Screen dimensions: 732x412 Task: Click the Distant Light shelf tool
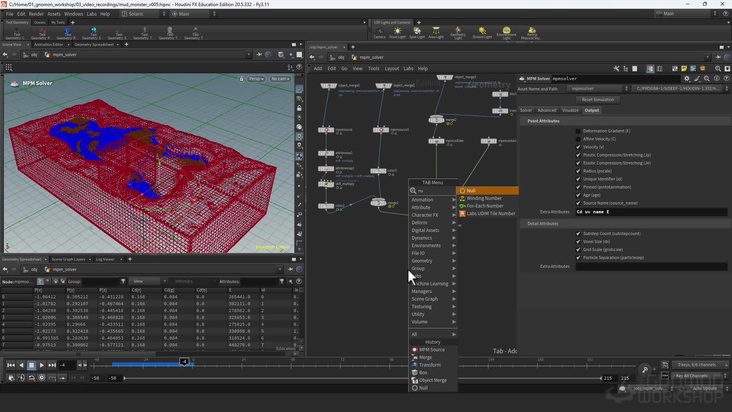[x=482, y=32]
